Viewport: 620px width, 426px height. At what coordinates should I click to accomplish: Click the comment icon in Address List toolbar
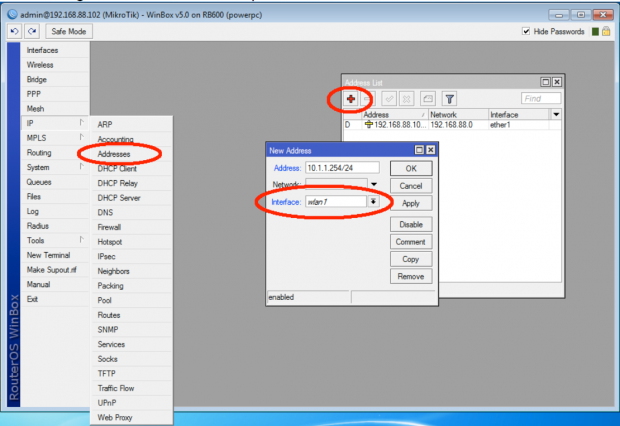click(x=427, y=99)
